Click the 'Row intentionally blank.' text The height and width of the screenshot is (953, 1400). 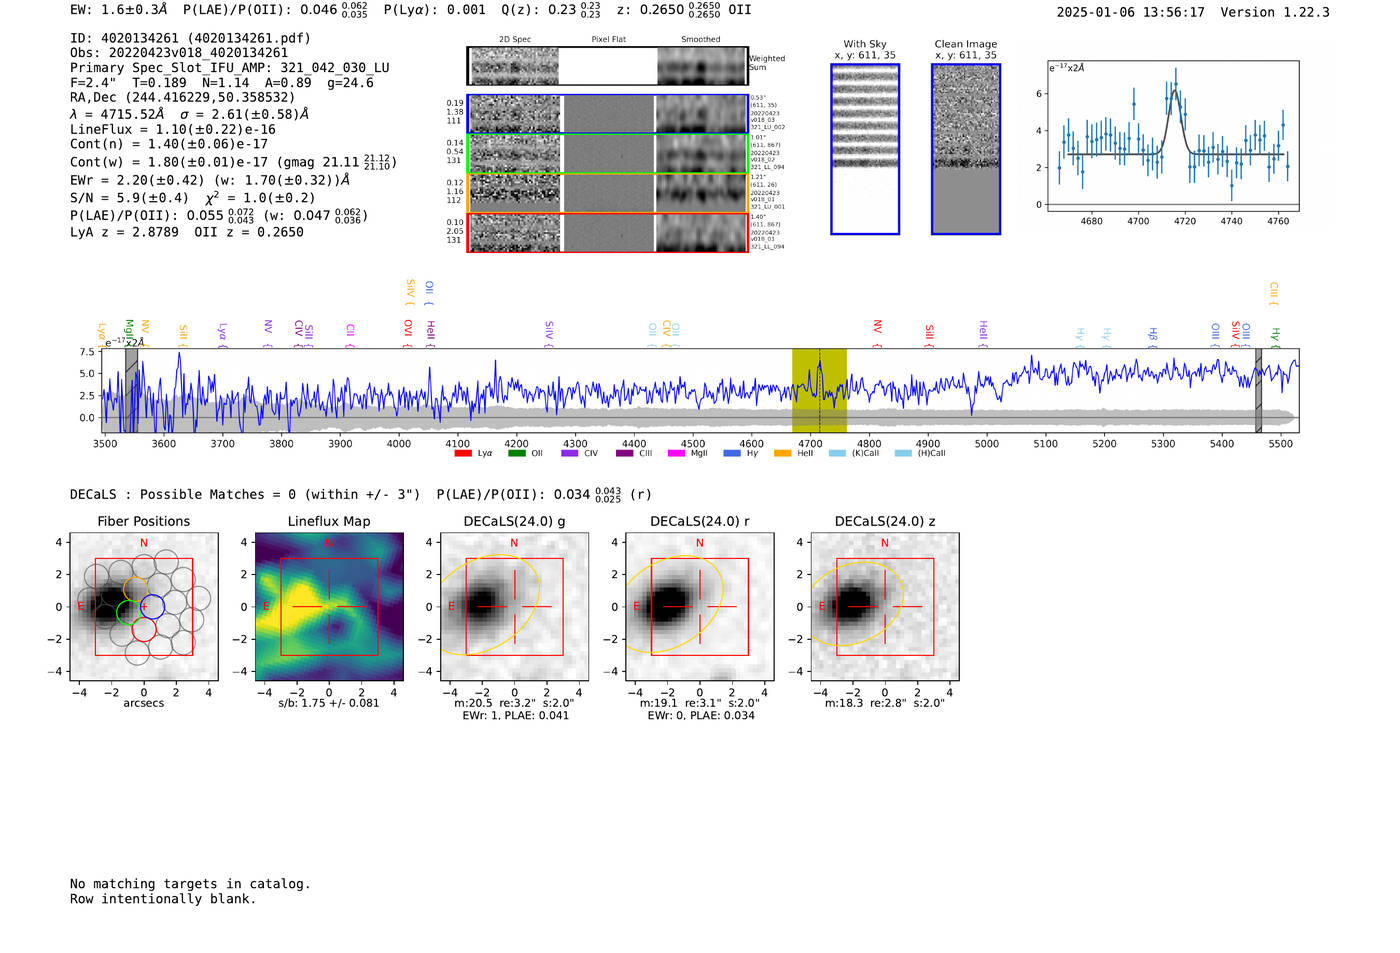(163, 899)
